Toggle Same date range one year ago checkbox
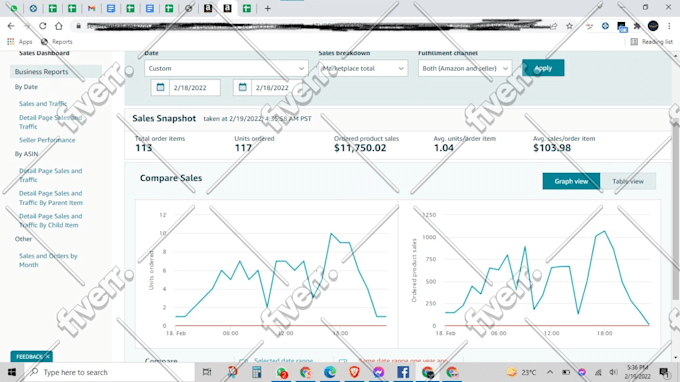 pos(343,360)
